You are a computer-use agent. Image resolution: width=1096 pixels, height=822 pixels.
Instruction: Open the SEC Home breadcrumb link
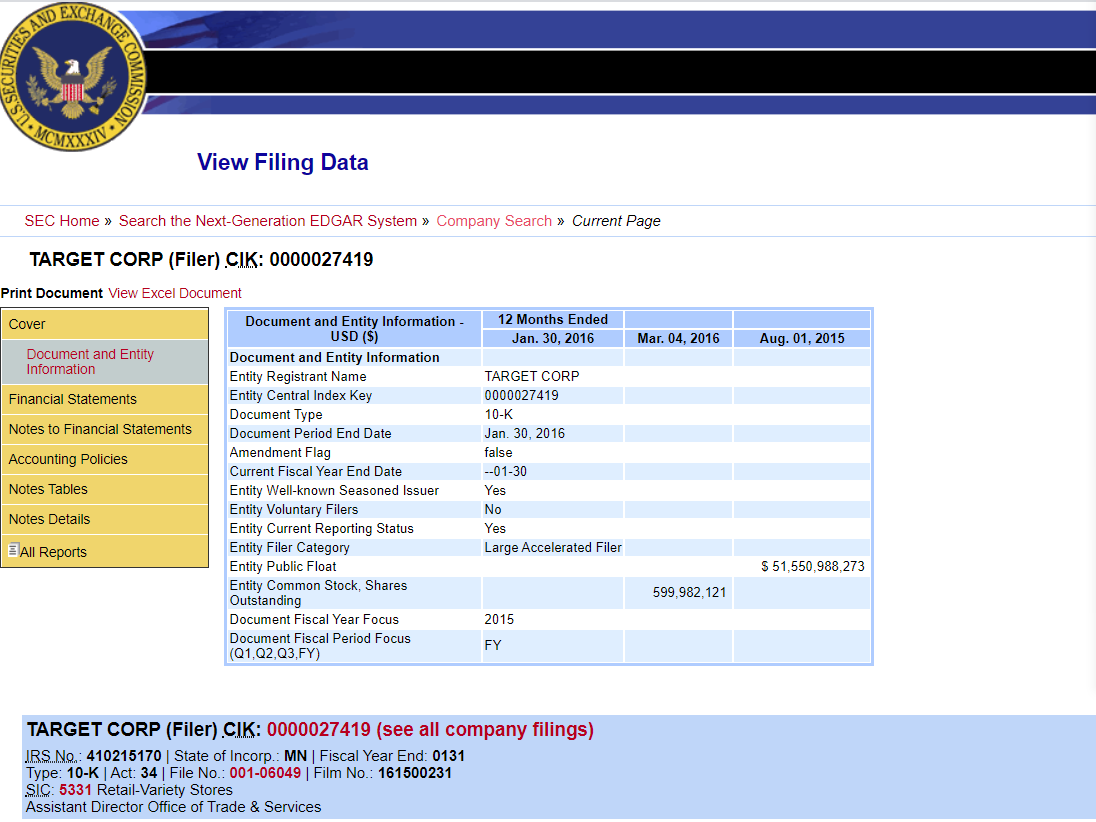point(62,221)
